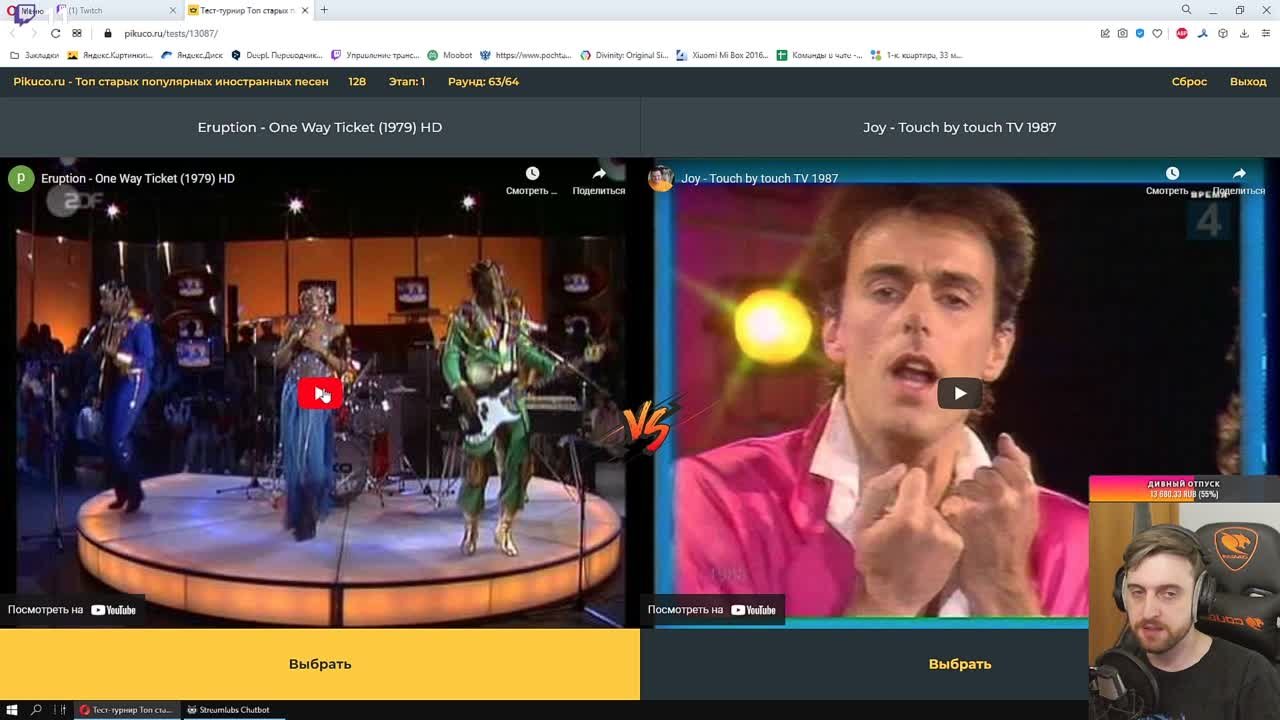Viewport: 1280px width, 720px height.
Task: Open the Divinity: Original Sin bookmark
Action: [x=625, y=55]
